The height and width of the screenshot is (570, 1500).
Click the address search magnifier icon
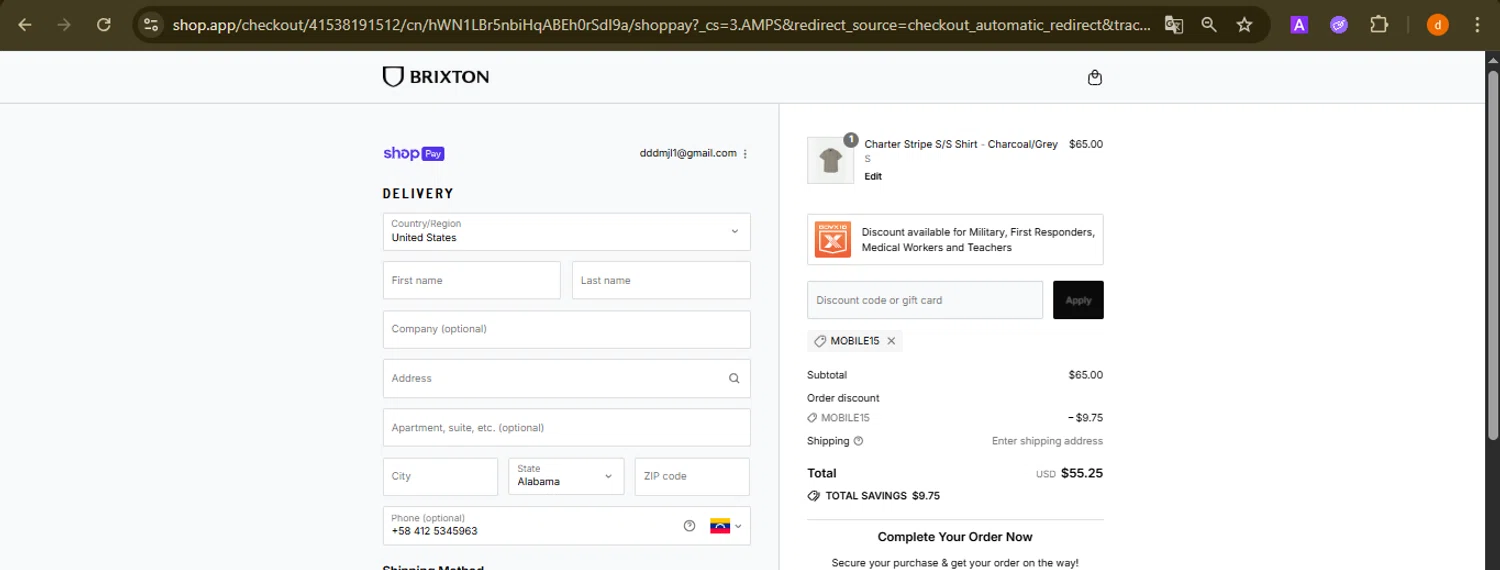click(x=734, y=378)
